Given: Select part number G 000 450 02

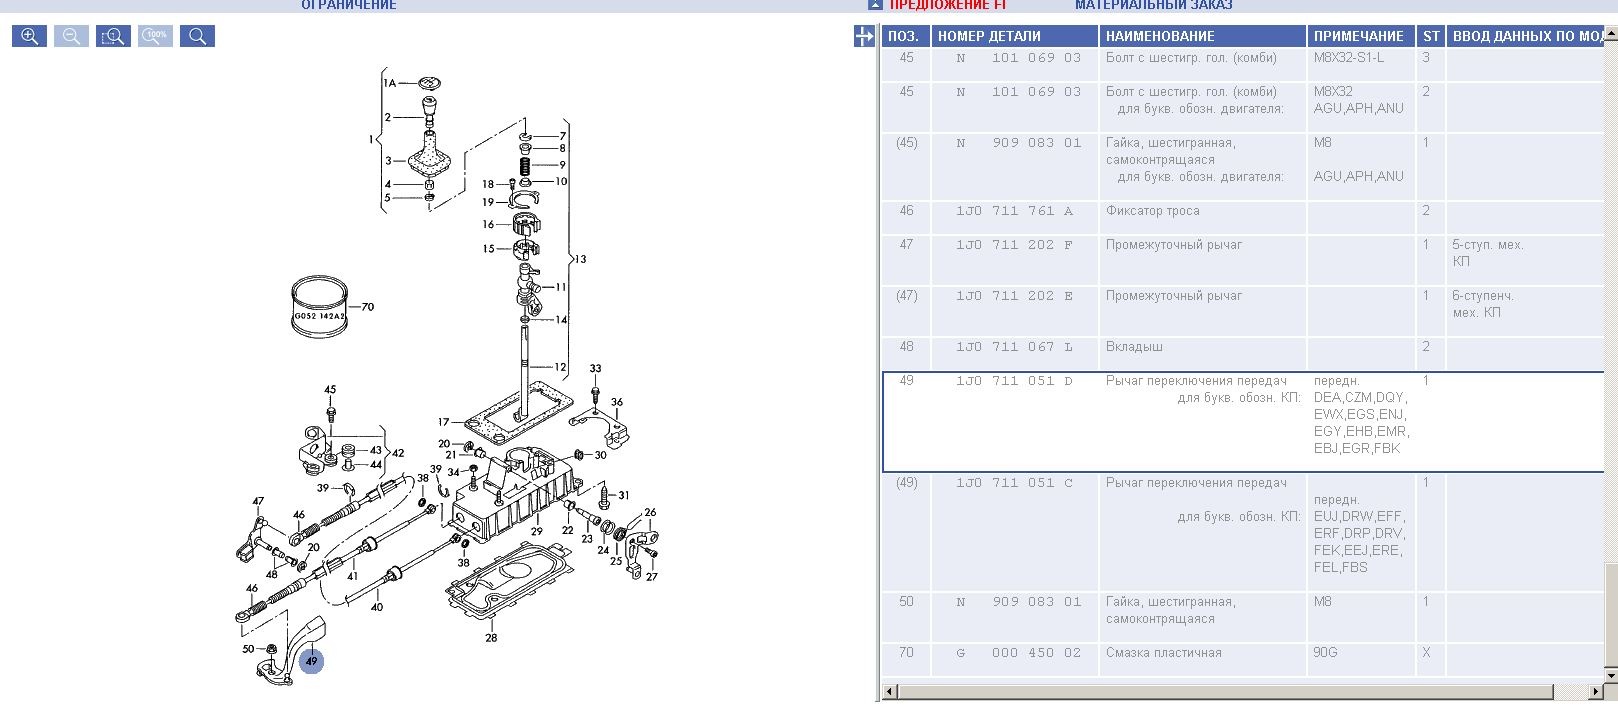Looking at the screenshot, I should coord(1018,653).
